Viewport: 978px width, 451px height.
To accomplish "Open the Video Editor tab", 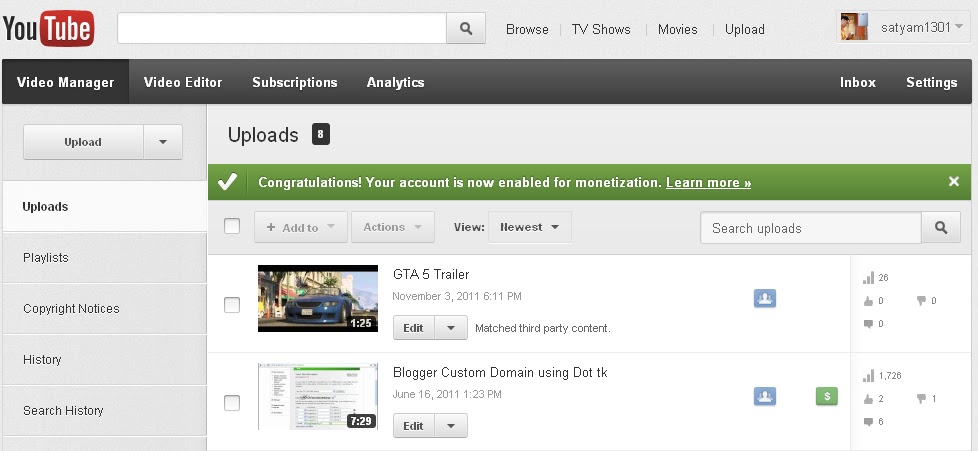I will (x=183, y=82).
